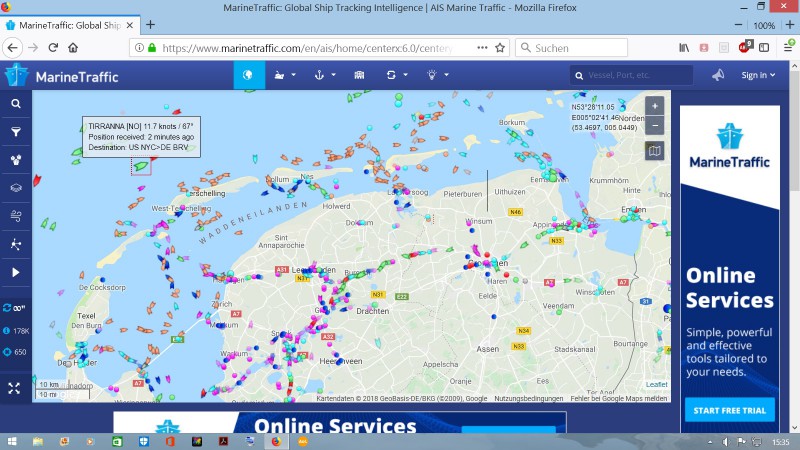Zoom in the map with plus button

coord(655,106)
